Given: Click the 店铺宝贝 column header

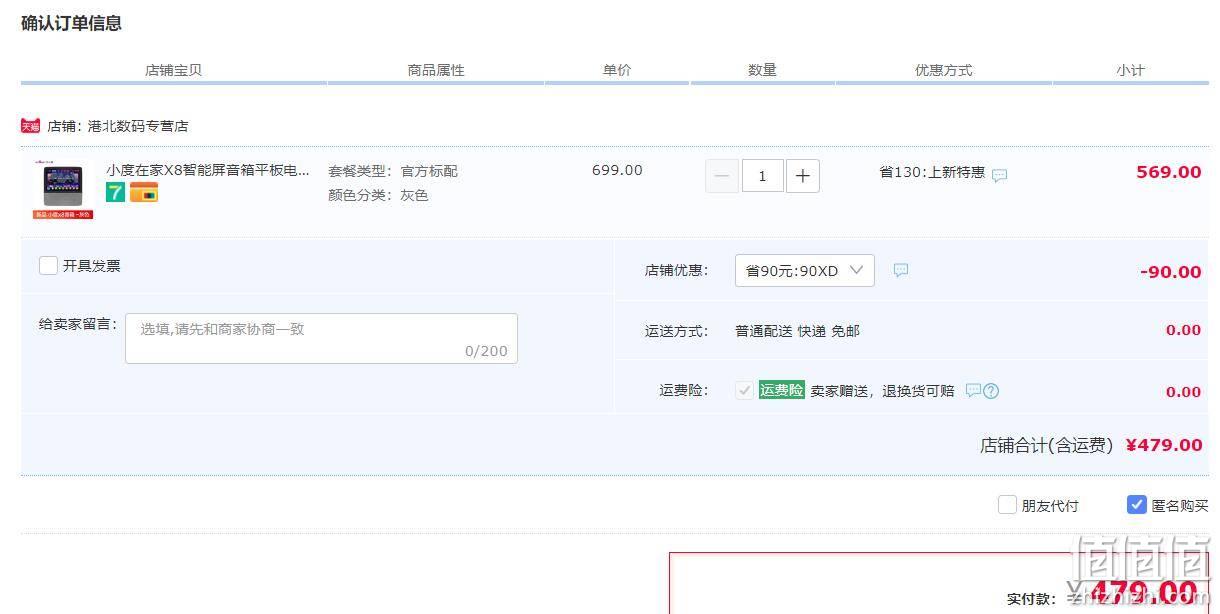Looking at the screenshot, I should (x=174, y=70).
